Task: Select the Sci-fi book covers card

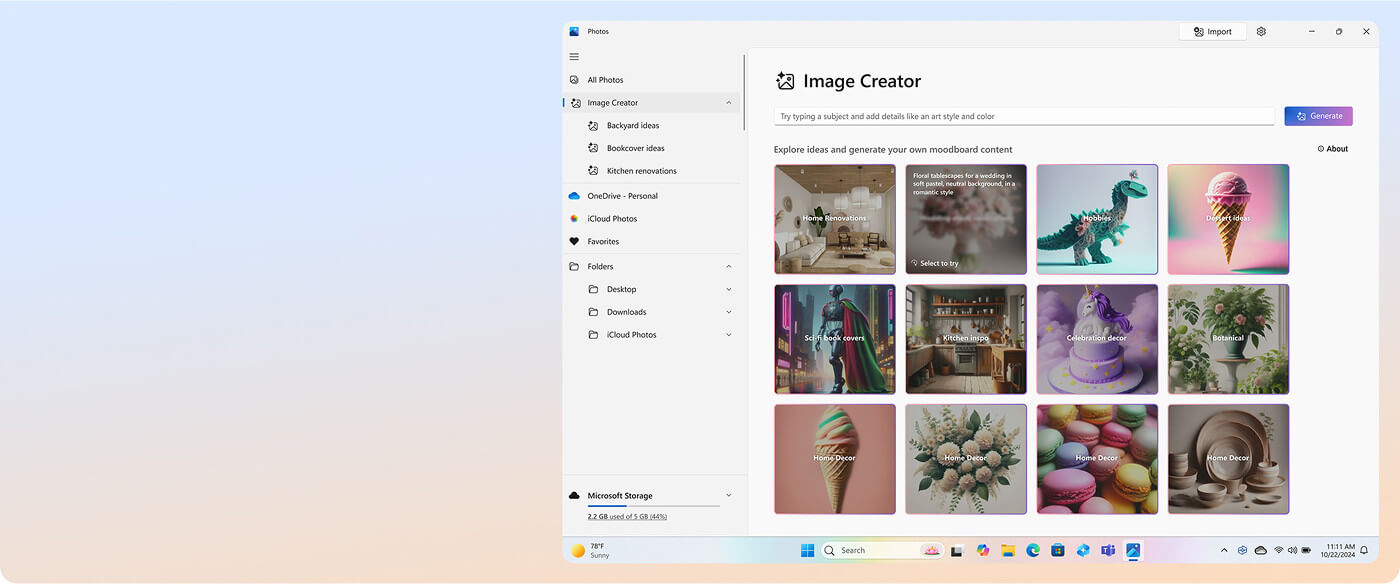Action: (x=834, y=339)
